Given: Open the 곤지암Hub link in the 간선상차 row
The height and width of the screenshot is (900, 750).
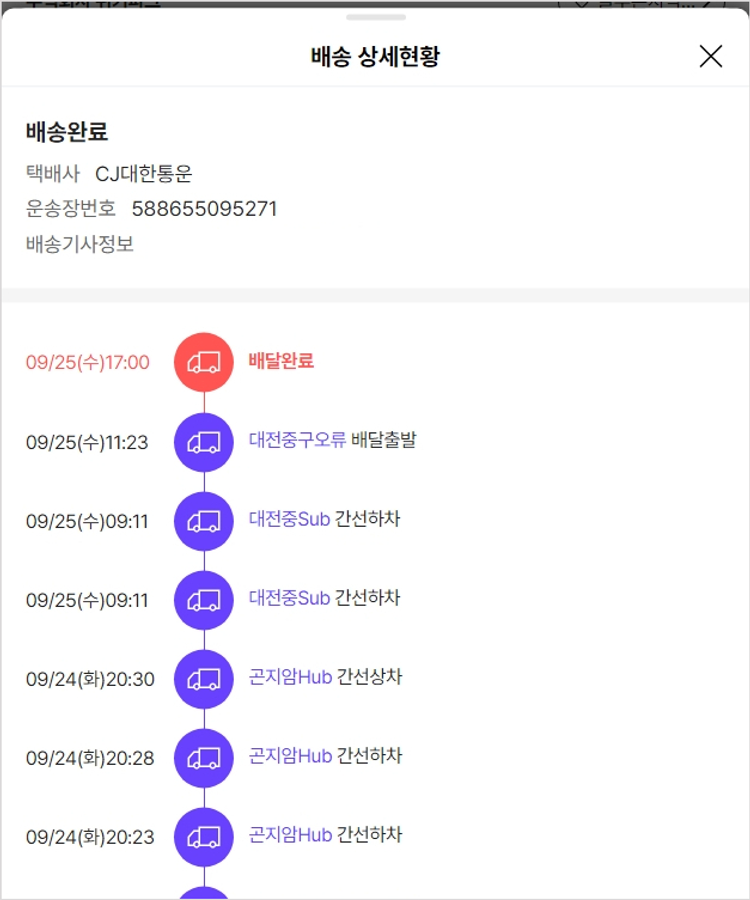Looking at the screenshot, I should click(x=290, y=677).
